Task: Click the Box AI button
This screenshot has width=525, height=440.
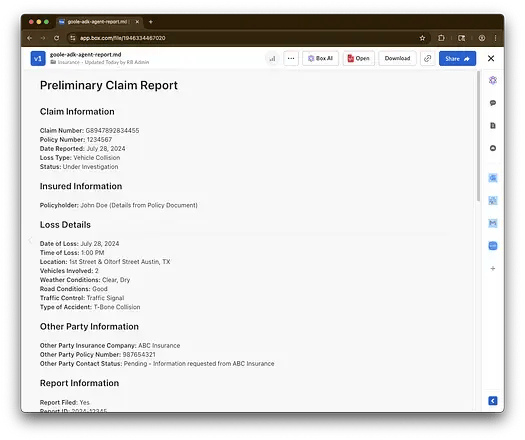Action: coord(320,58)
